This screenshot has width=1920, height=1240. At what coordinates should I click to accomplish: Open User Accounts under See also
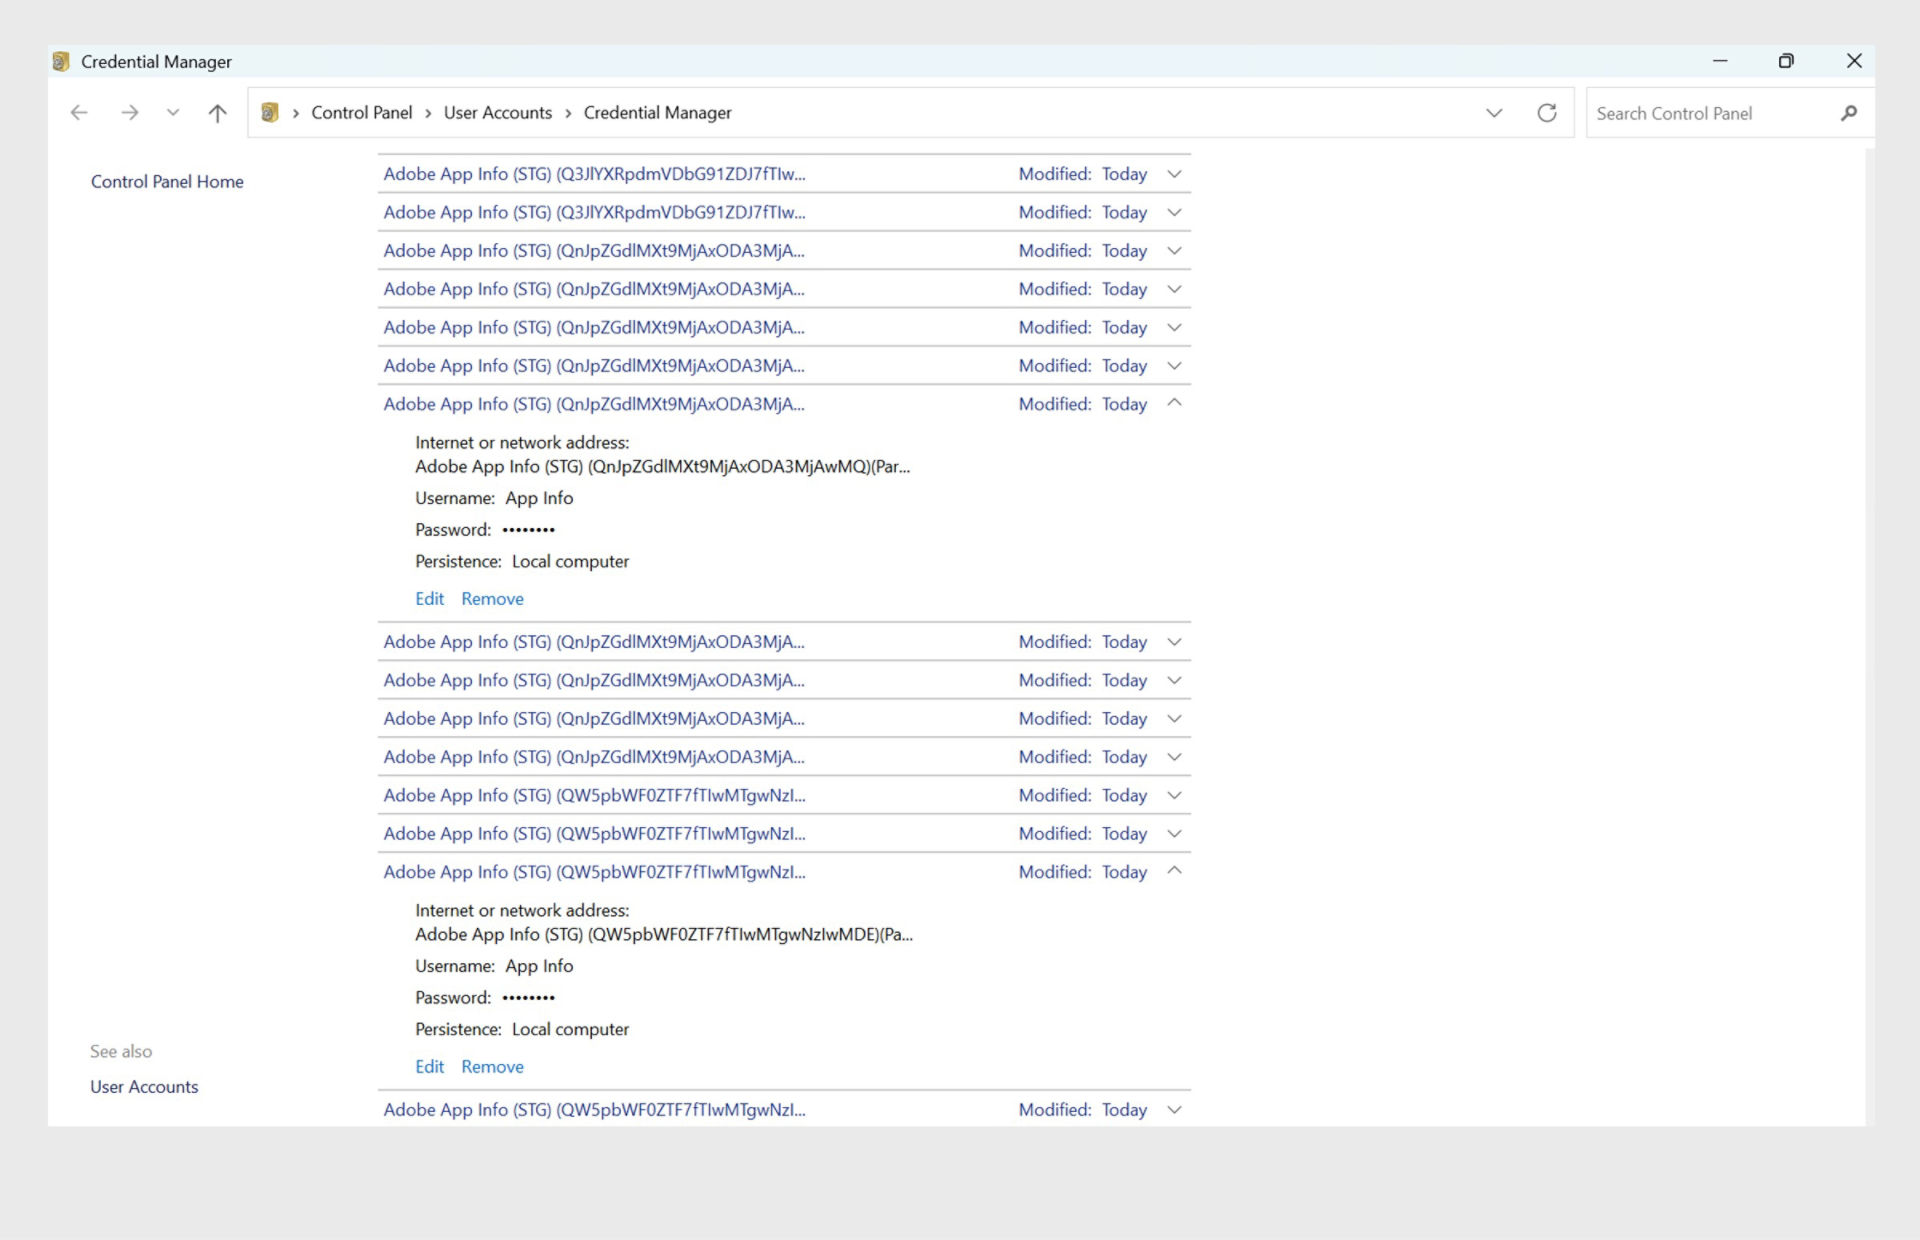coord(144,1087)
